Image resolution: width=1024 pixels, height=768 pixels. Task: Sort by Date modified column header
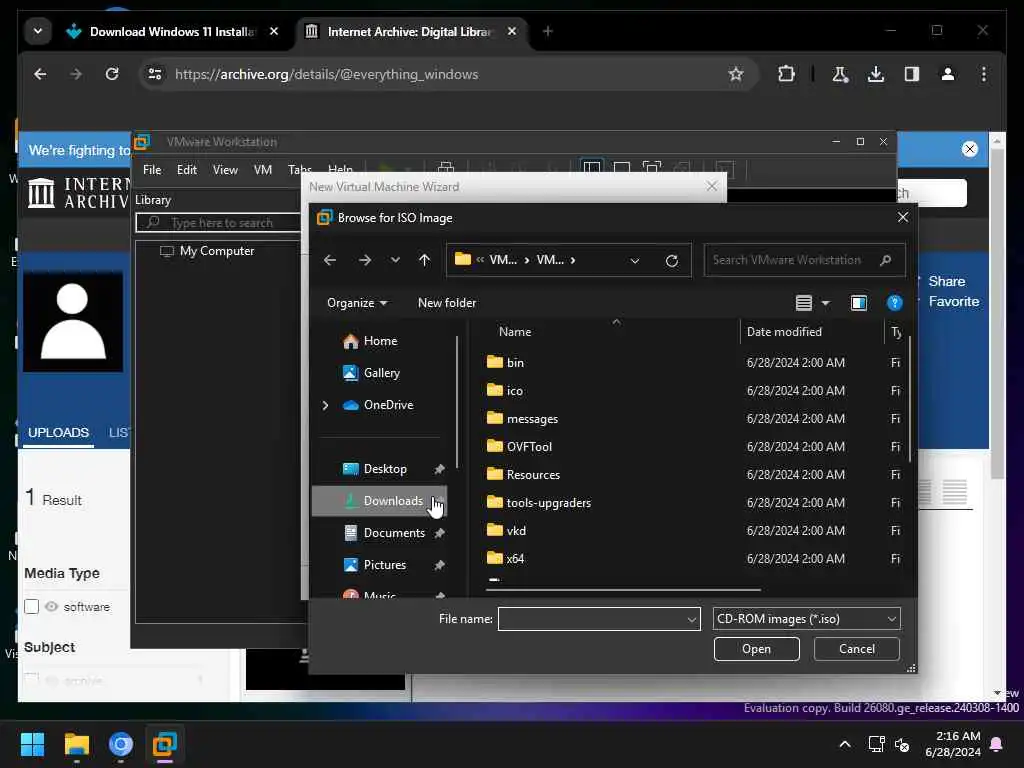pyautogui.click(x=784, y=332)
